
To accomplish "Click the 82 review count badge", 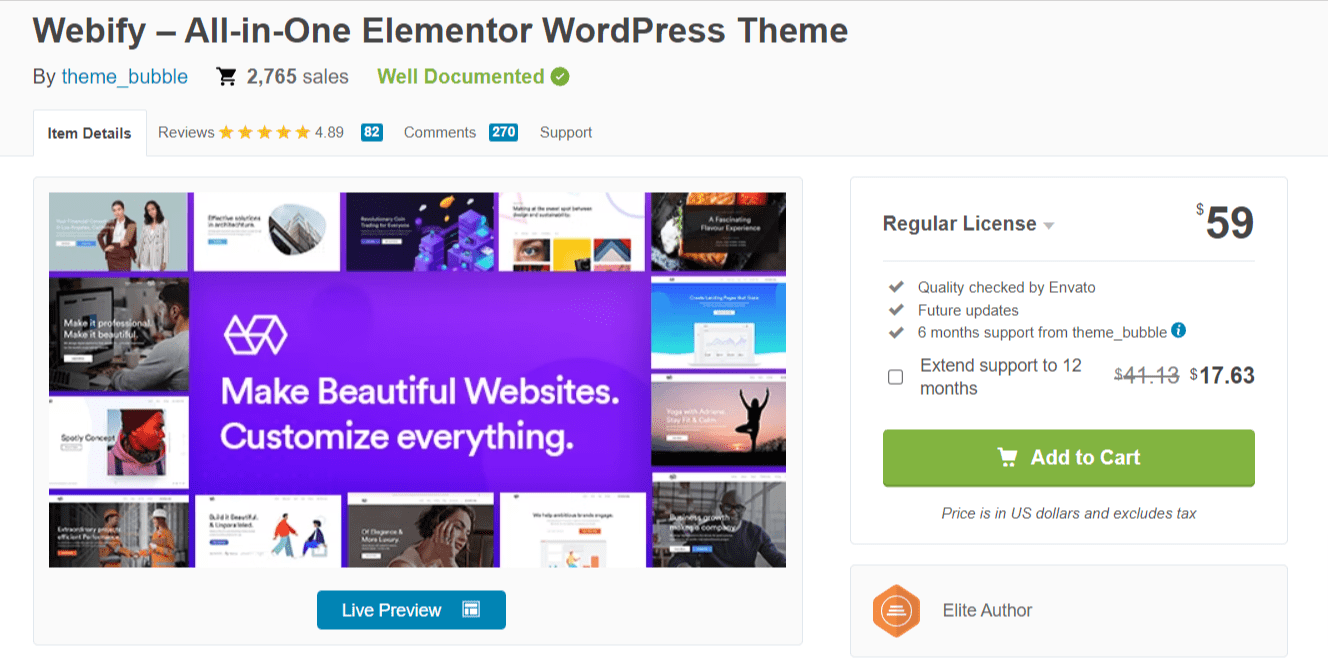I will (x=371, y=131).
